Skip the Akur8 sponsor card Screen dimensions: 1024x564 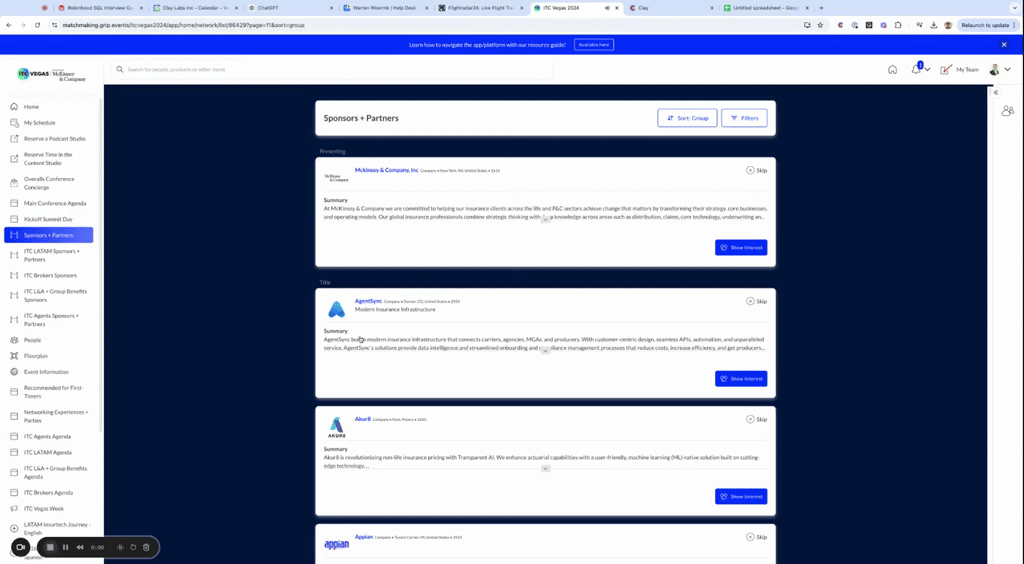click(756, 419)
